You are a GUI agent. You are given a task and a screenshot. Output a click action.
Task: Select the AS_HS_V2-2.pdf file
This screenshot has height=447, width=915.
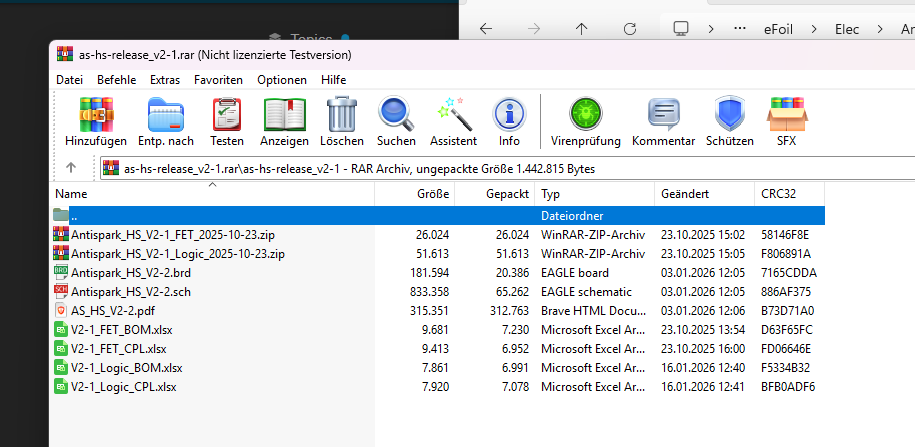click(112, 311)
